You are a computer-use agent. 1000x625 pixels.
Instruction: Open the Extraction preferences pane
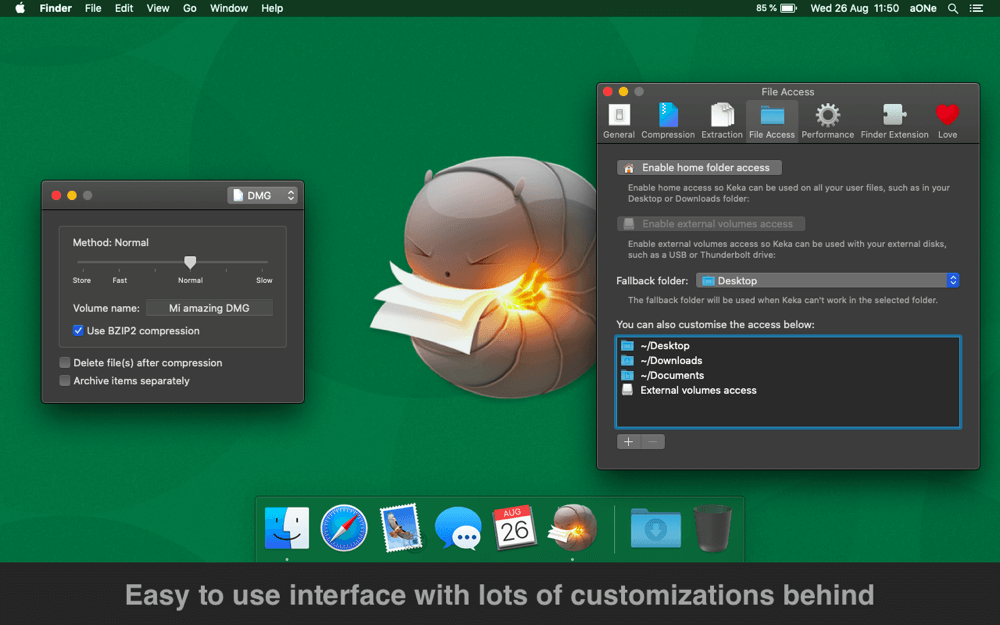point(722,118)
